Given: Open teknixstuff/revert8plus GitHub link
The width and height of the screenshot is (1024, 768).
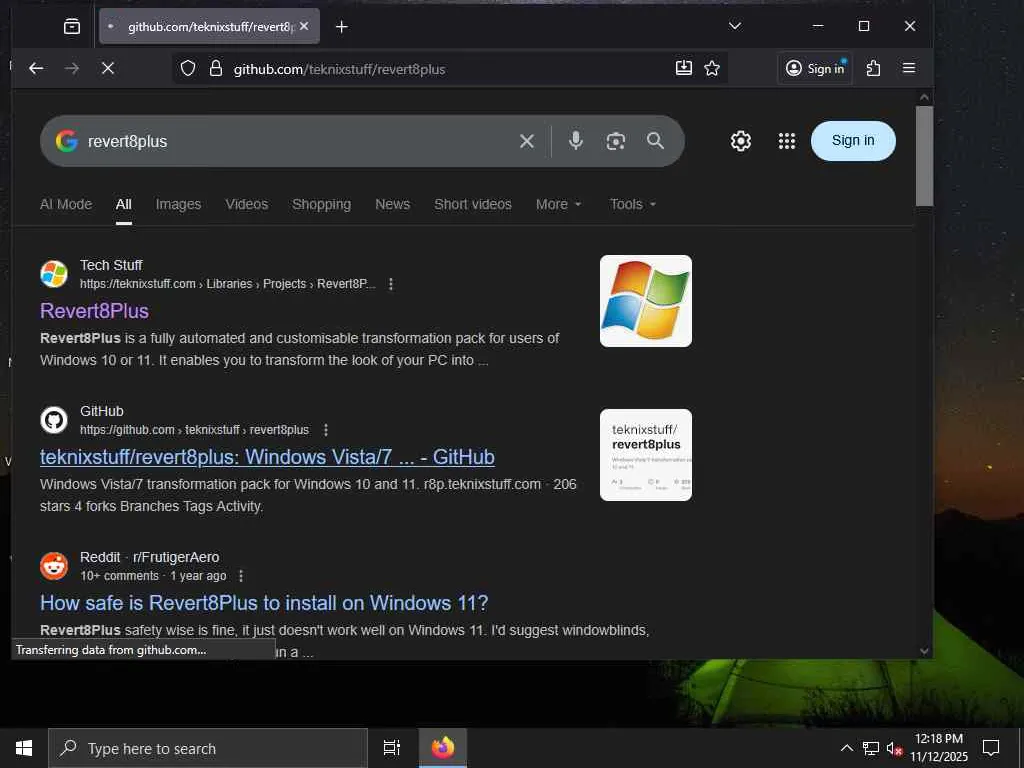Looking at the screenshot, I should pyautogui.click(x=267, y=457).
